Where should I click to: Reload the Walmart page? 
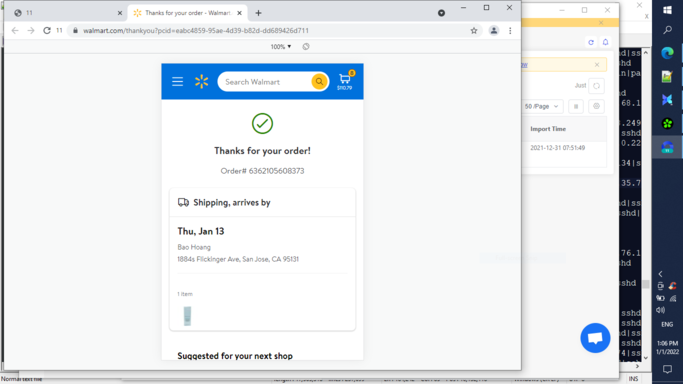point(47,30)
